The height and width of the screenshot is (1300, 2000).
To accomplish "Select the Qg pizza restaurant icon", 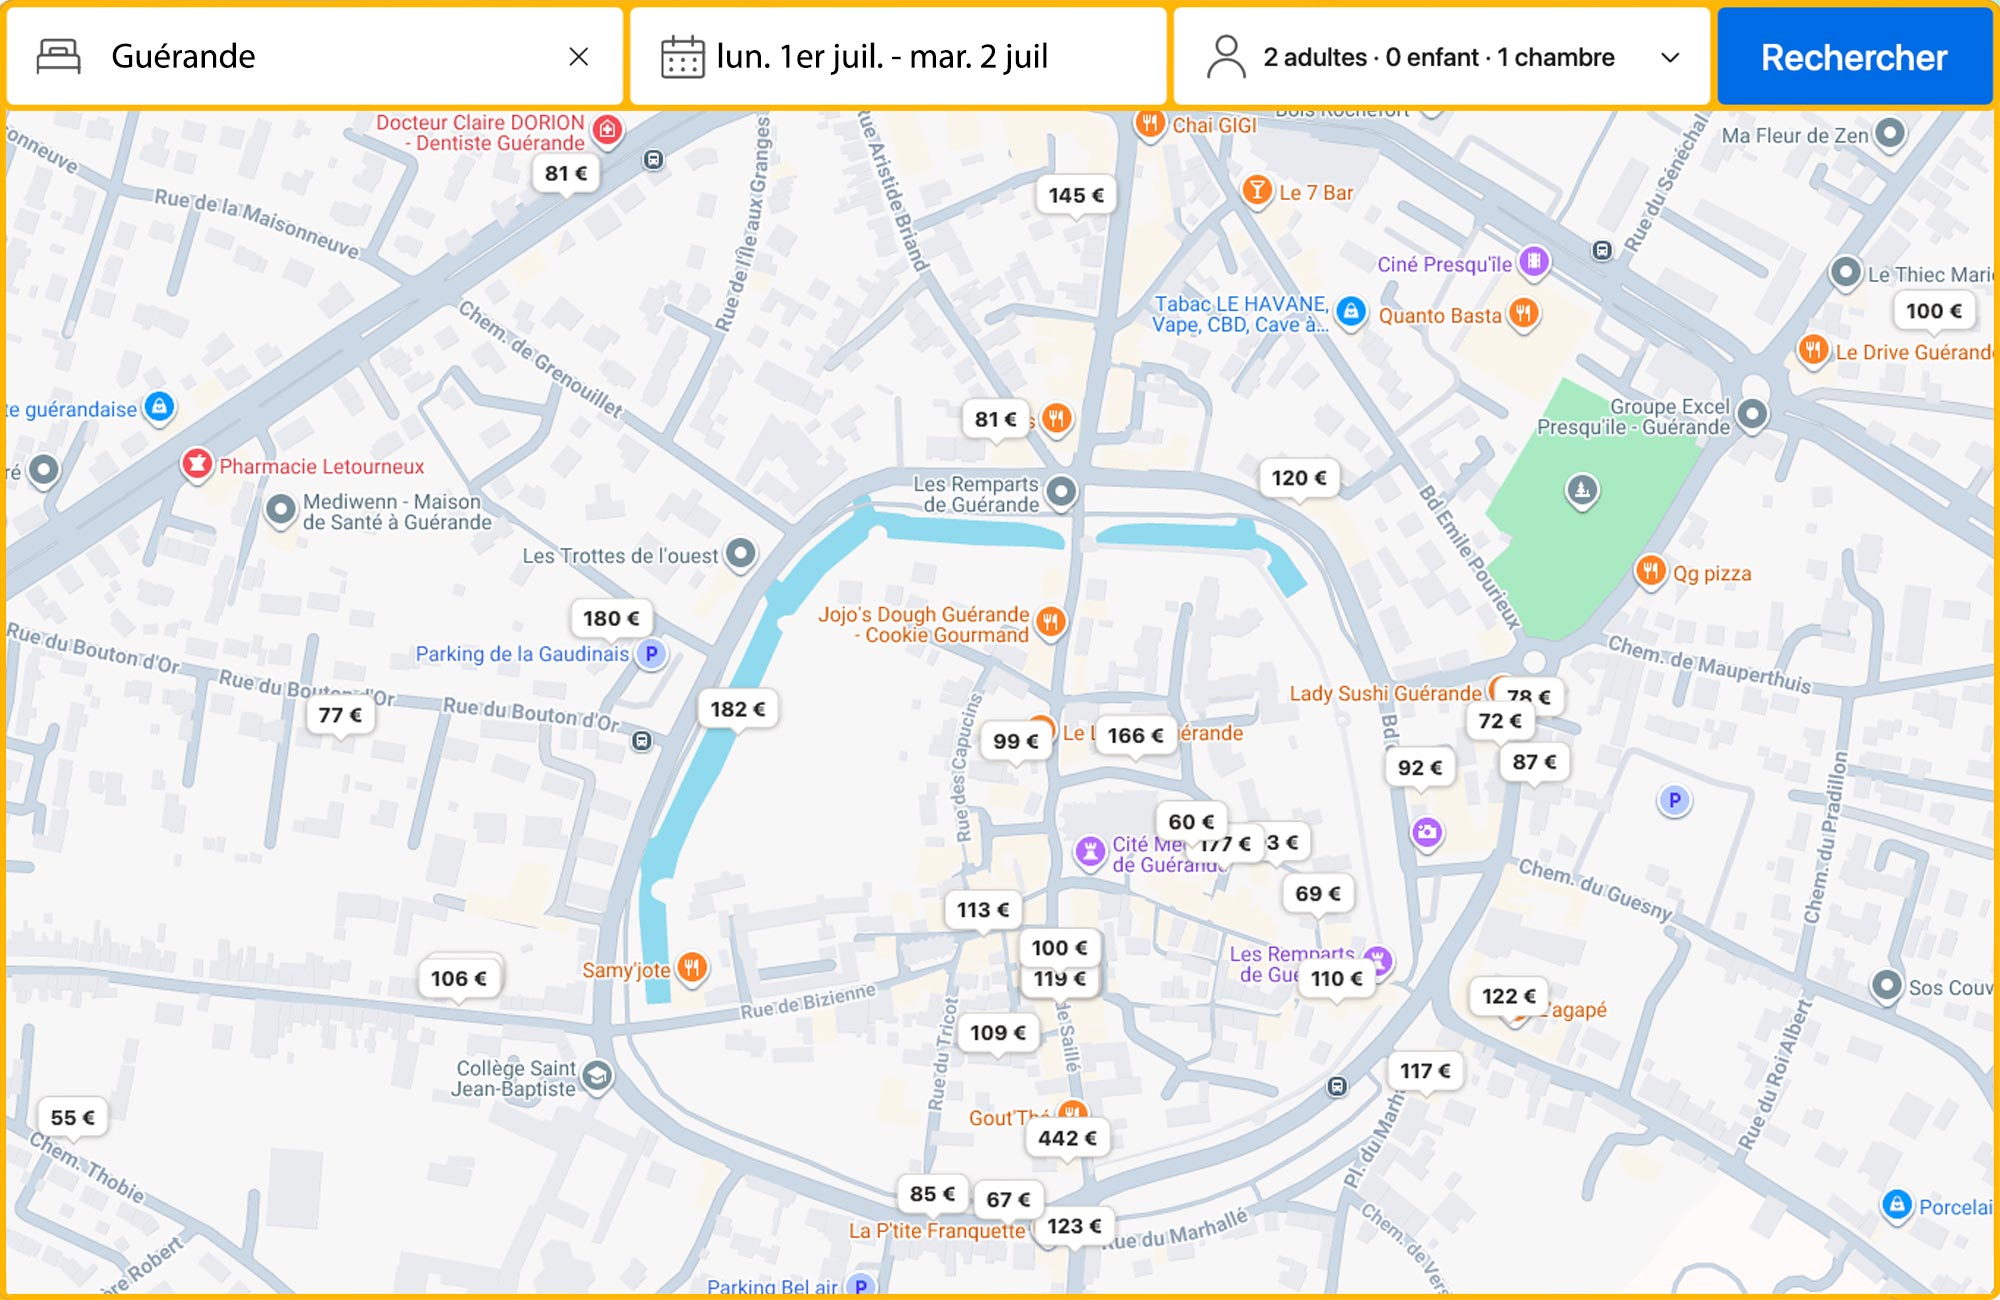I will coord(1650,572).
